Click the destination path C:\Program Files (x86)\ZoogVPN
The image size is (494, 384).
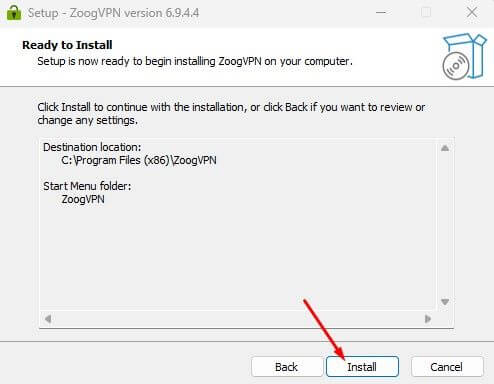pos(139,160)
